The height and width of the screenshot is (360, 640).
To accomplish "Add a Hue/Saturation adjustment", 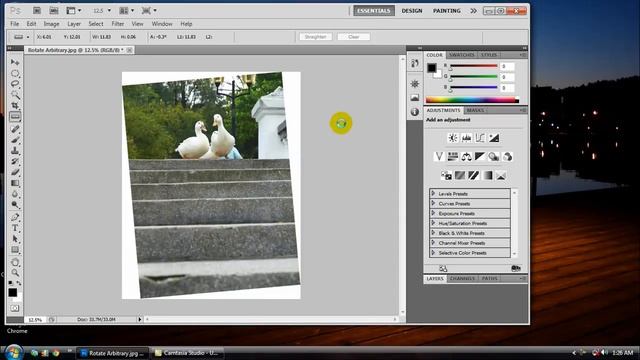I will click(453, 157).
